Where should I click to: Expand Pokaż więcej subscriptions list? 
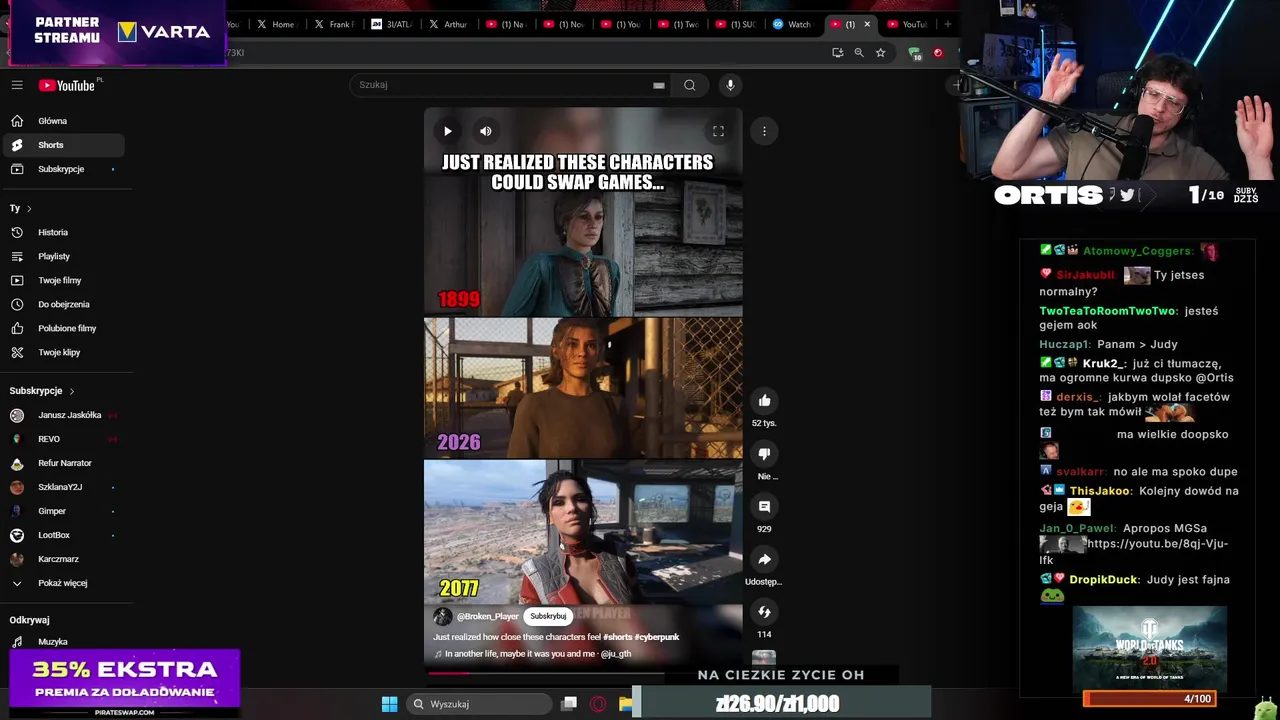[x=62, y=583]
